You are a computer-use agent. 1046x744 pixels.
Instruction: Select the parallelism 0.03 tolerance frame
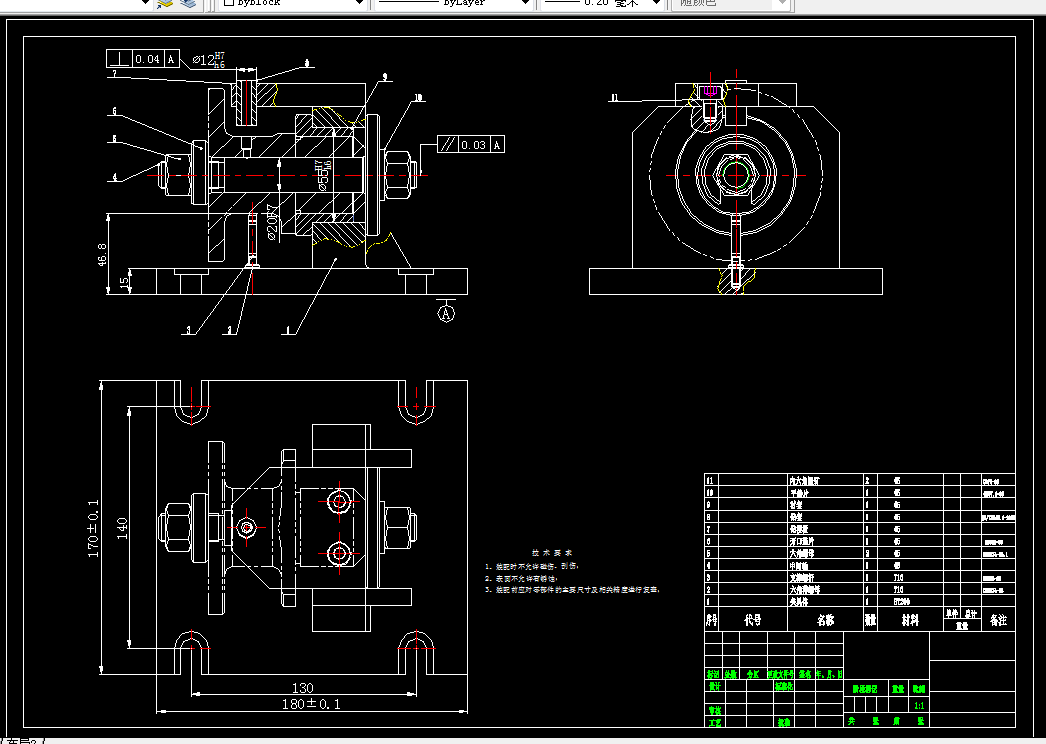[x=471, y=144]
